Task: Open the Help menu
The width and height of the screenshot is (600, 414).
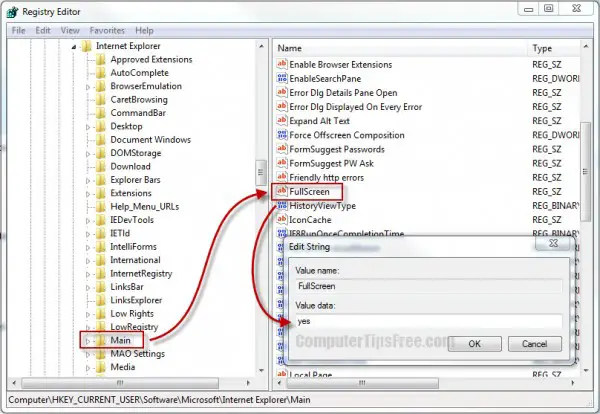Action: tap(144, 30)
